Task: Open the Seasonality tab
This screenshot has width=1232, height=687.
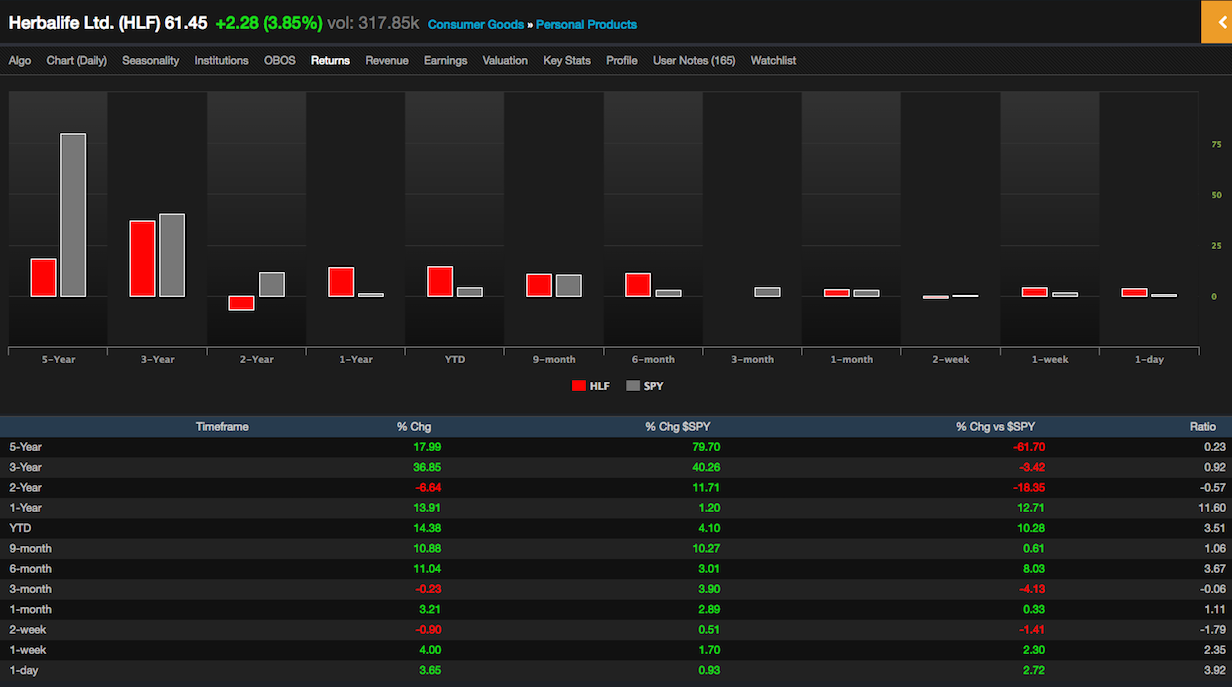Action: (151, 61)
